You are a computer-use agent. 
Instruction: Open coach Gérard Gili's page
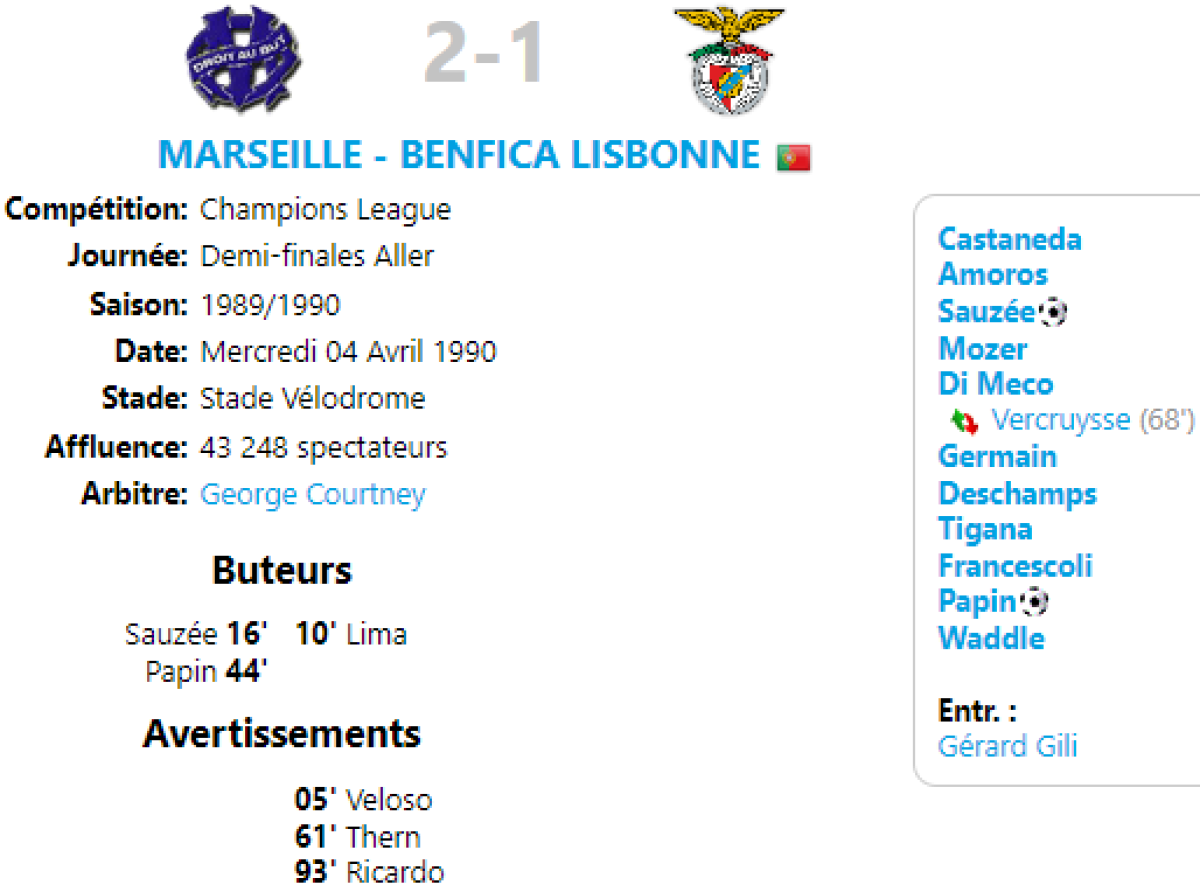tap(1007, 746)
